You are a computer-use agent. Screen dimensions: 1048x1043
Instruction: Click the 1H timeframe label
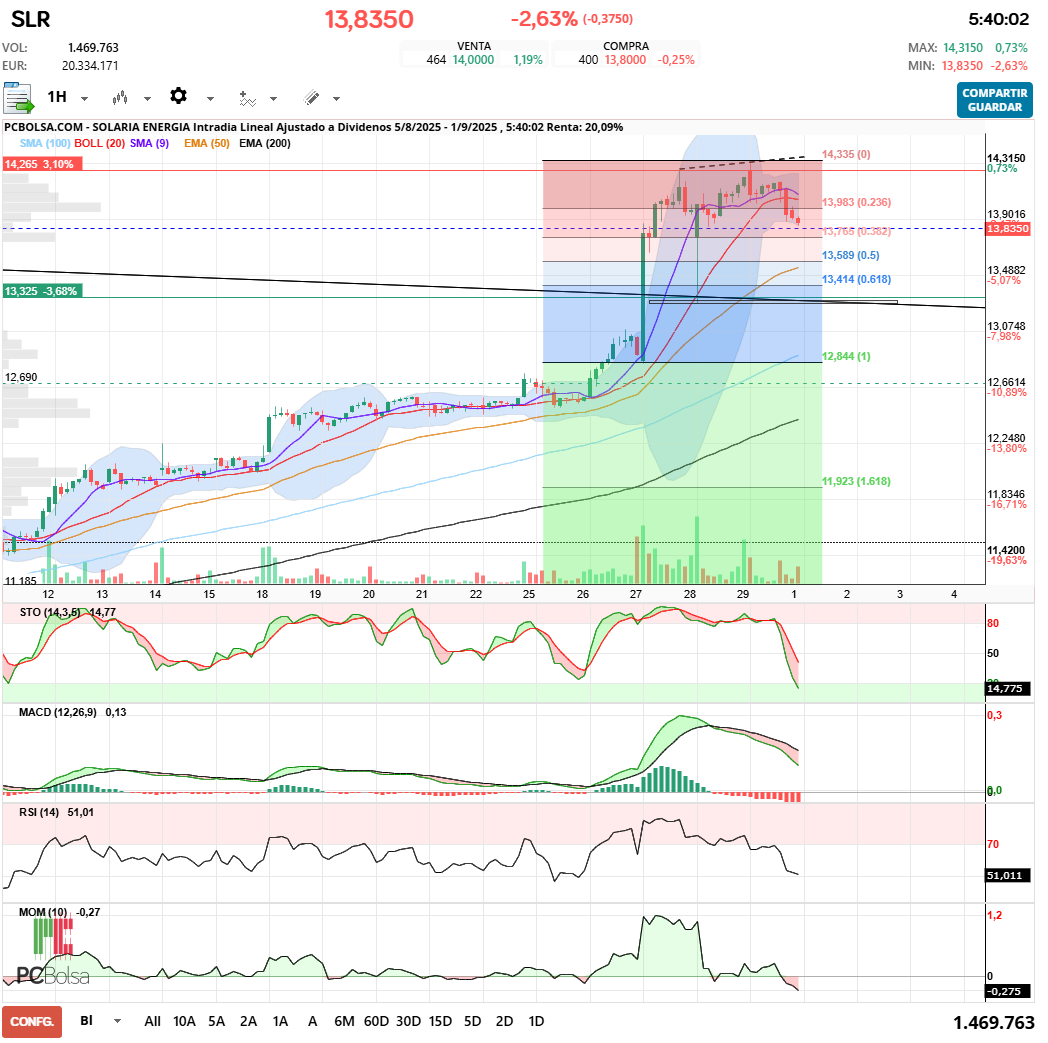(x=57, y=97)
